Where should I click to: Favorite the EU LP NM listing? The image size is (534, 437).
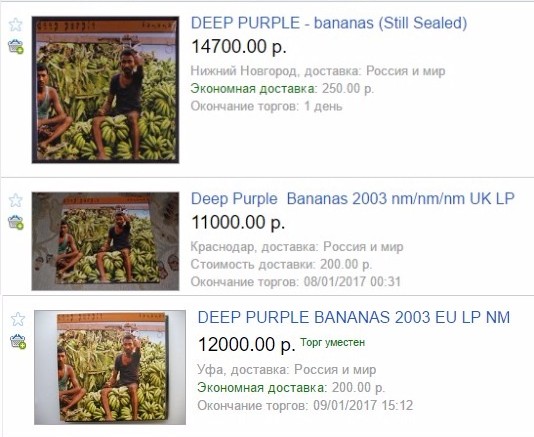(18, 319)
